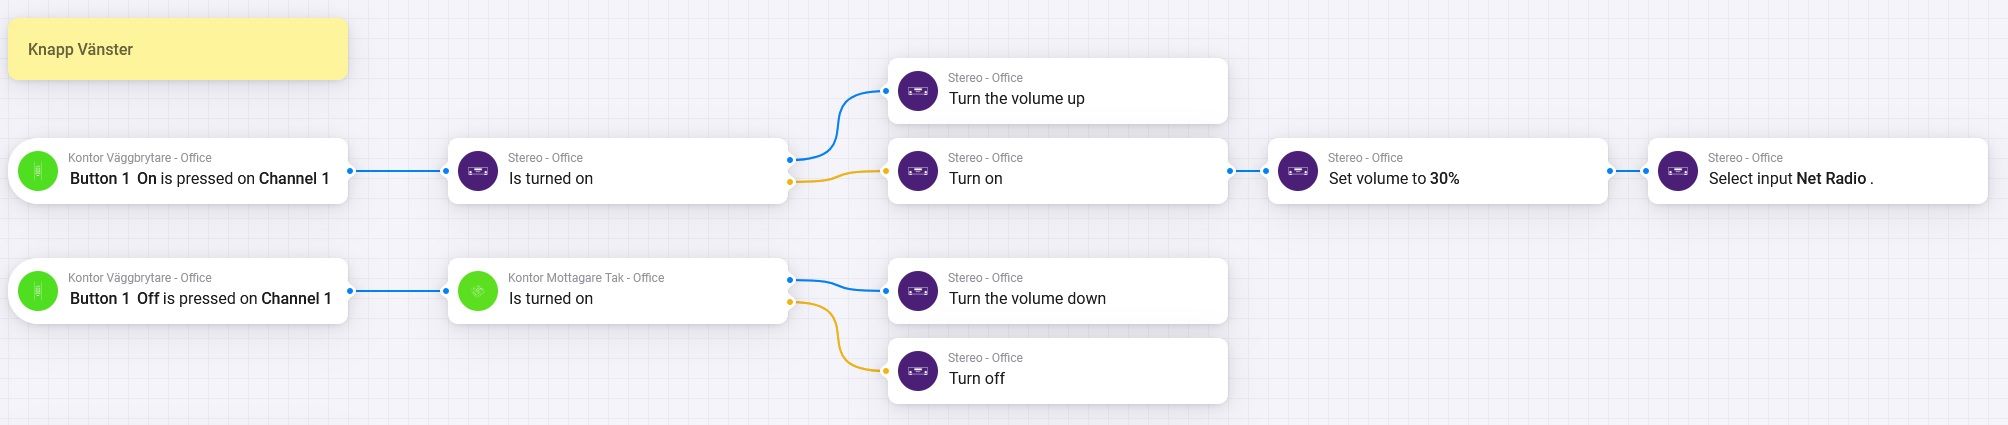Select the yellow Knapp Vänster note
2008x425 pixels.
178,49
